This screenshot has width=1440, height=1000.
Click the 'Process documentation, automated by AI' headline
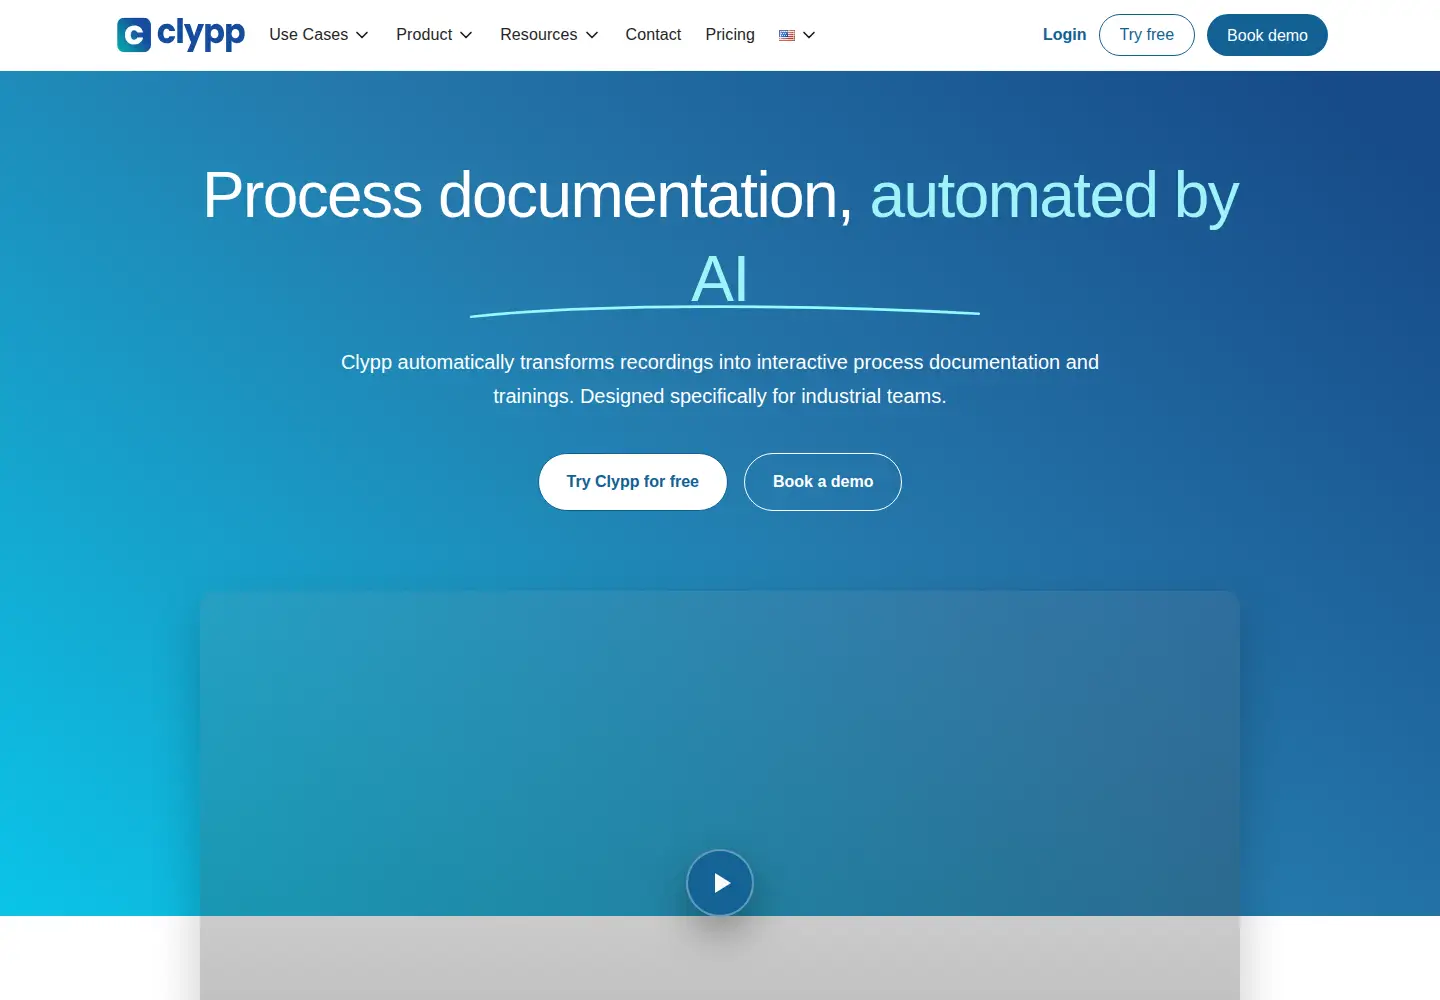point(720,237)
